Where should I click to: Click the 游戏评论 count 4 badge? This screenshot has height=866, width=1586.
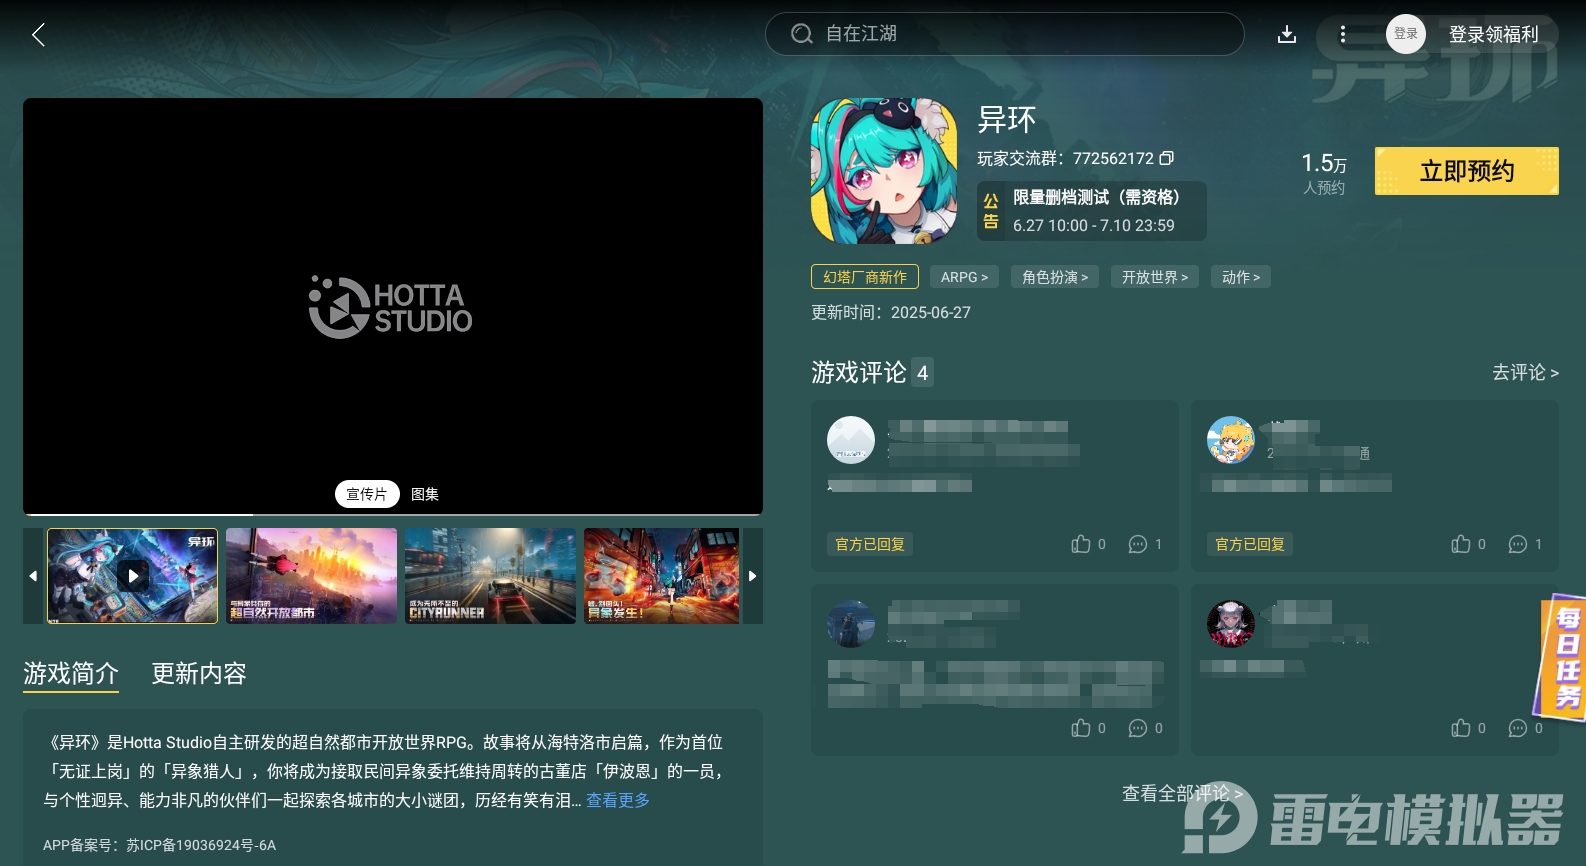click(922, 373)
